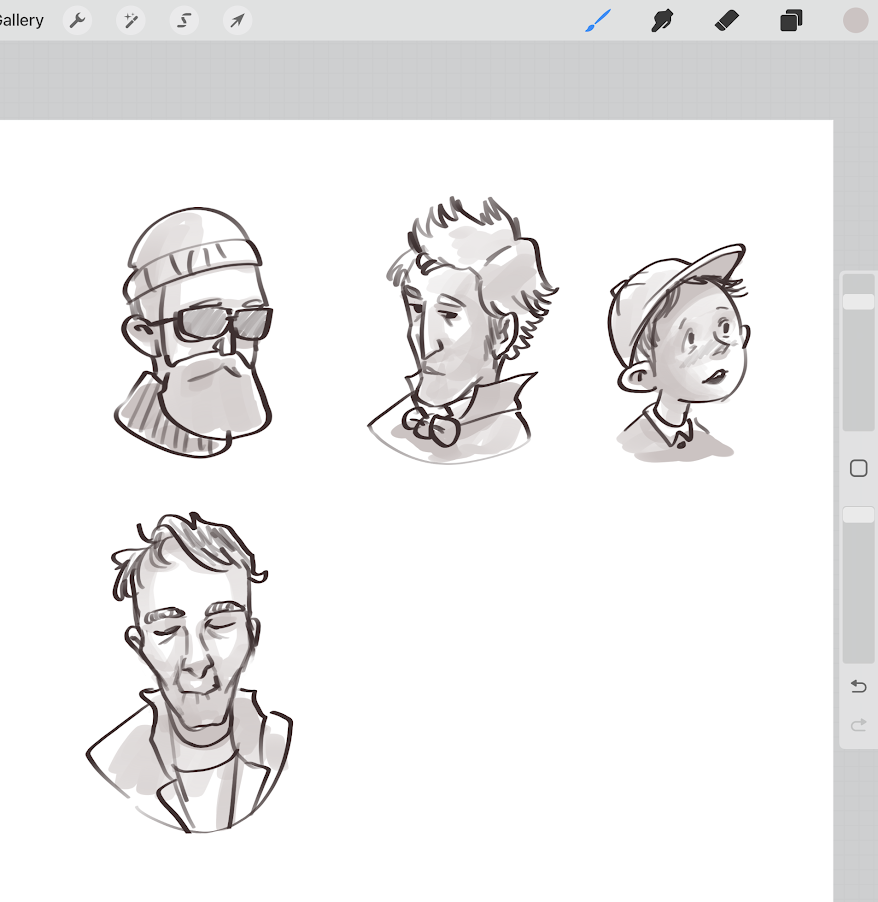The height and width of the screenshot is (902, 878).
Task: Return to the Gallery
Action: 20,20
